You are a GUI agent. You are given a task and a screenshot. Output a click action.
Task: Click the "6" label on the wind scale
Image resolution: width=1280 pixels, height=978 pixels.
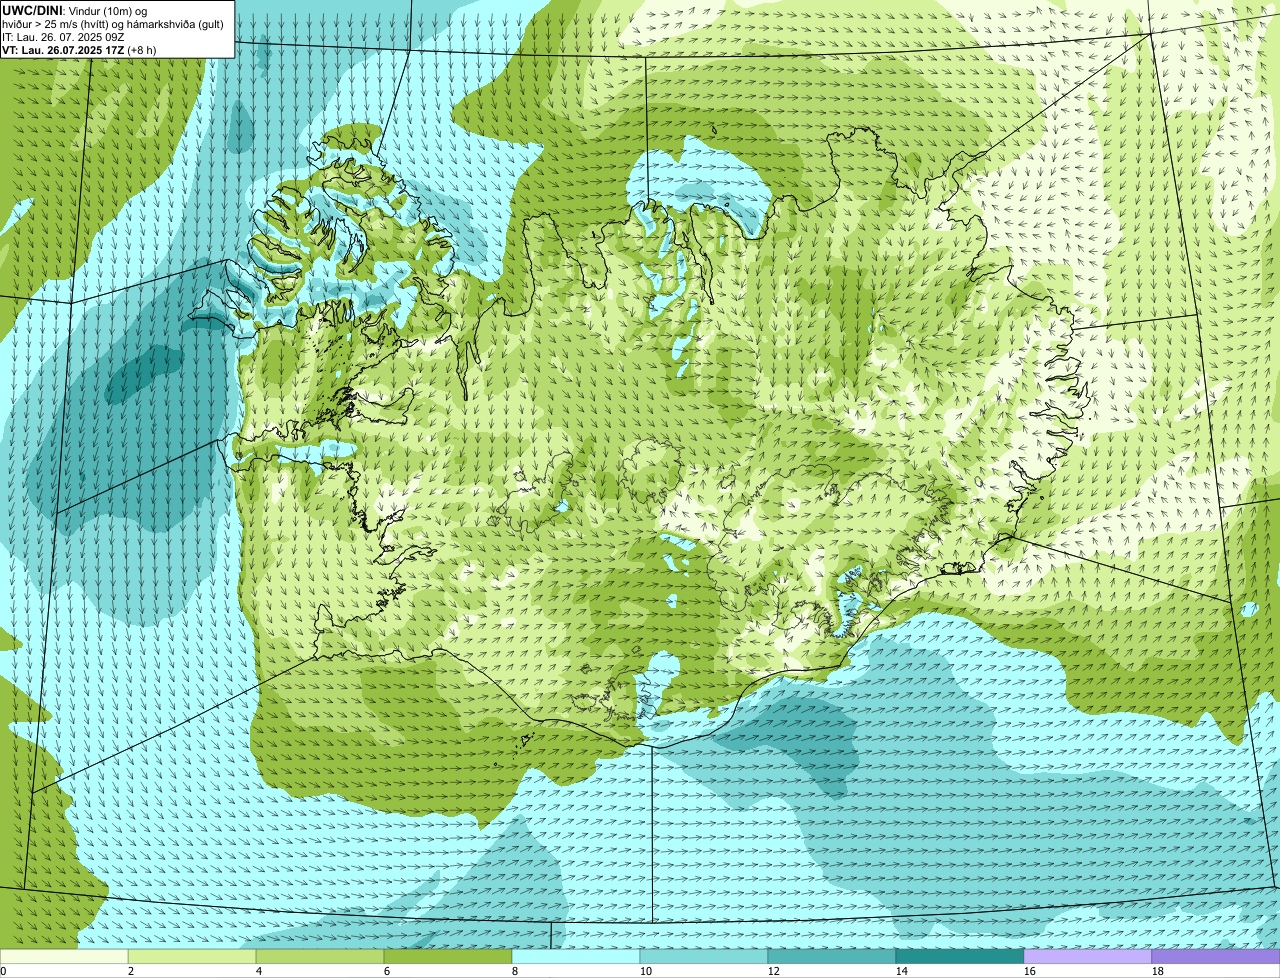click(387, 971)
